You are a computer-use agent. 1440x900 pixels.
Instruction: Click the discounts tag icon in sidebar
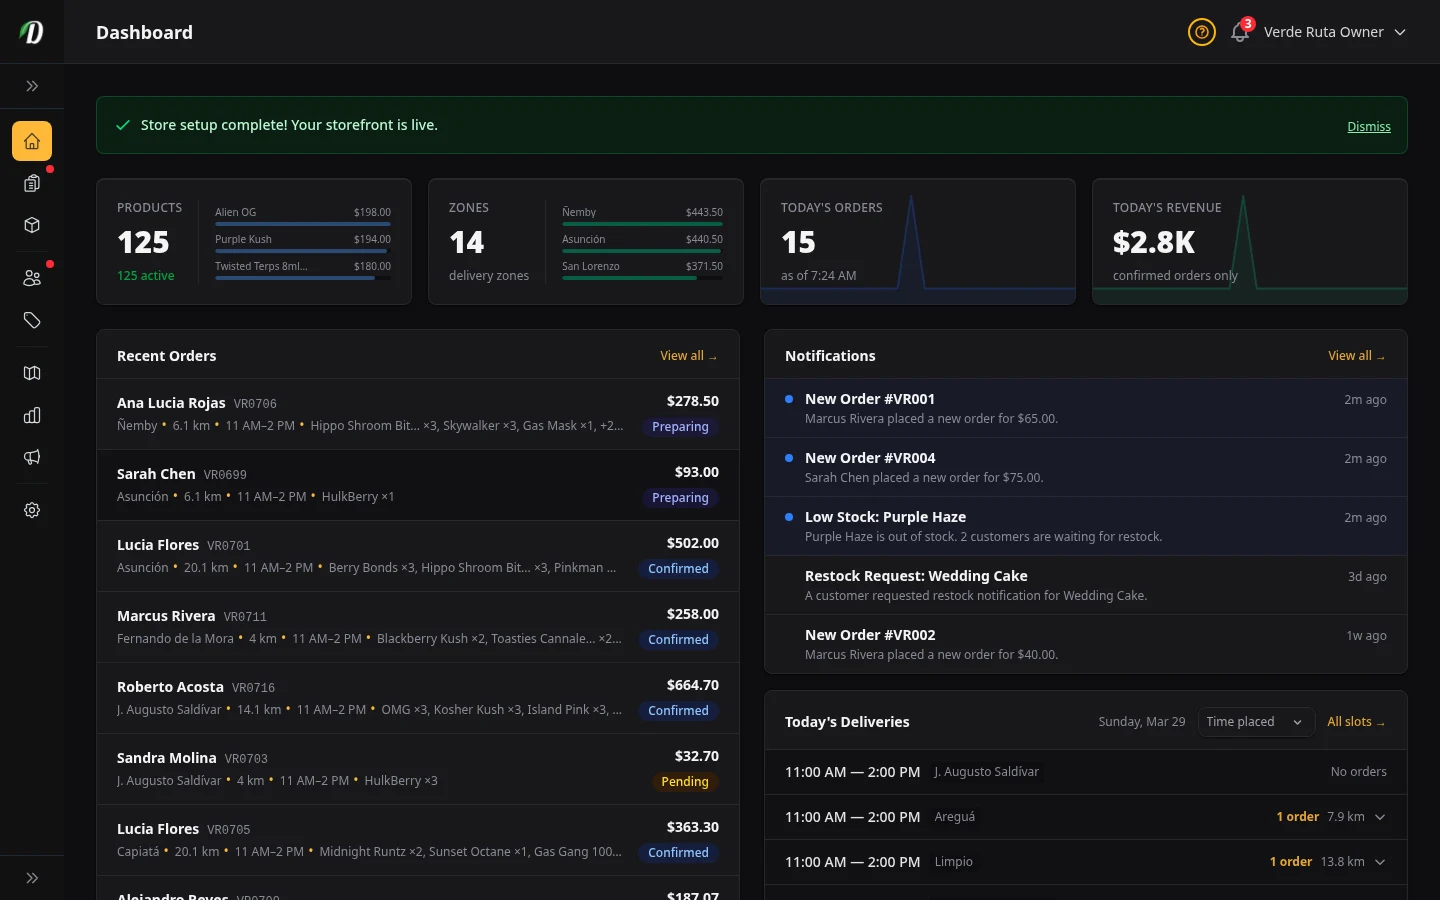pos(32,321)
